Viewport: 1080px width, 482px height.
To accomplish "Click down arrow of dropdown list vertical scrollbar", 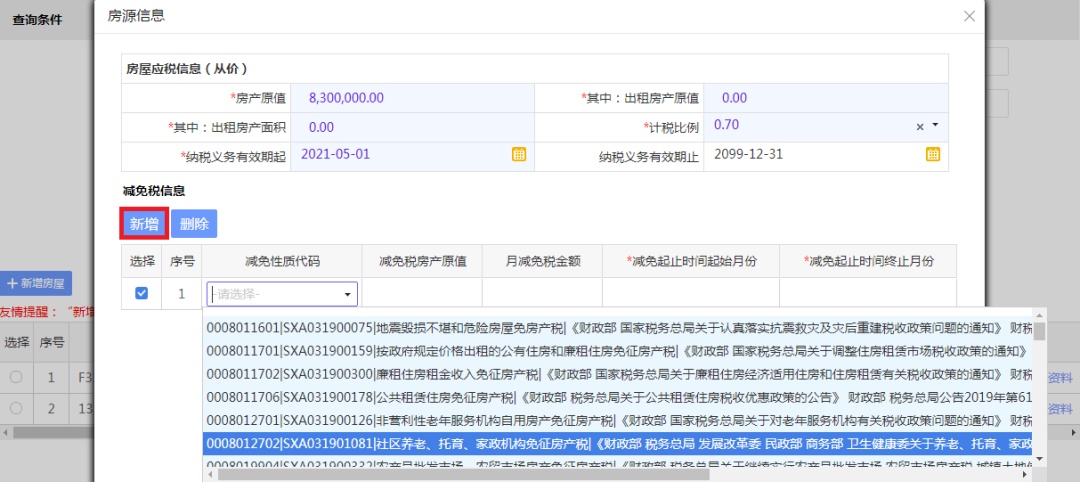I will click(1039, 459).
